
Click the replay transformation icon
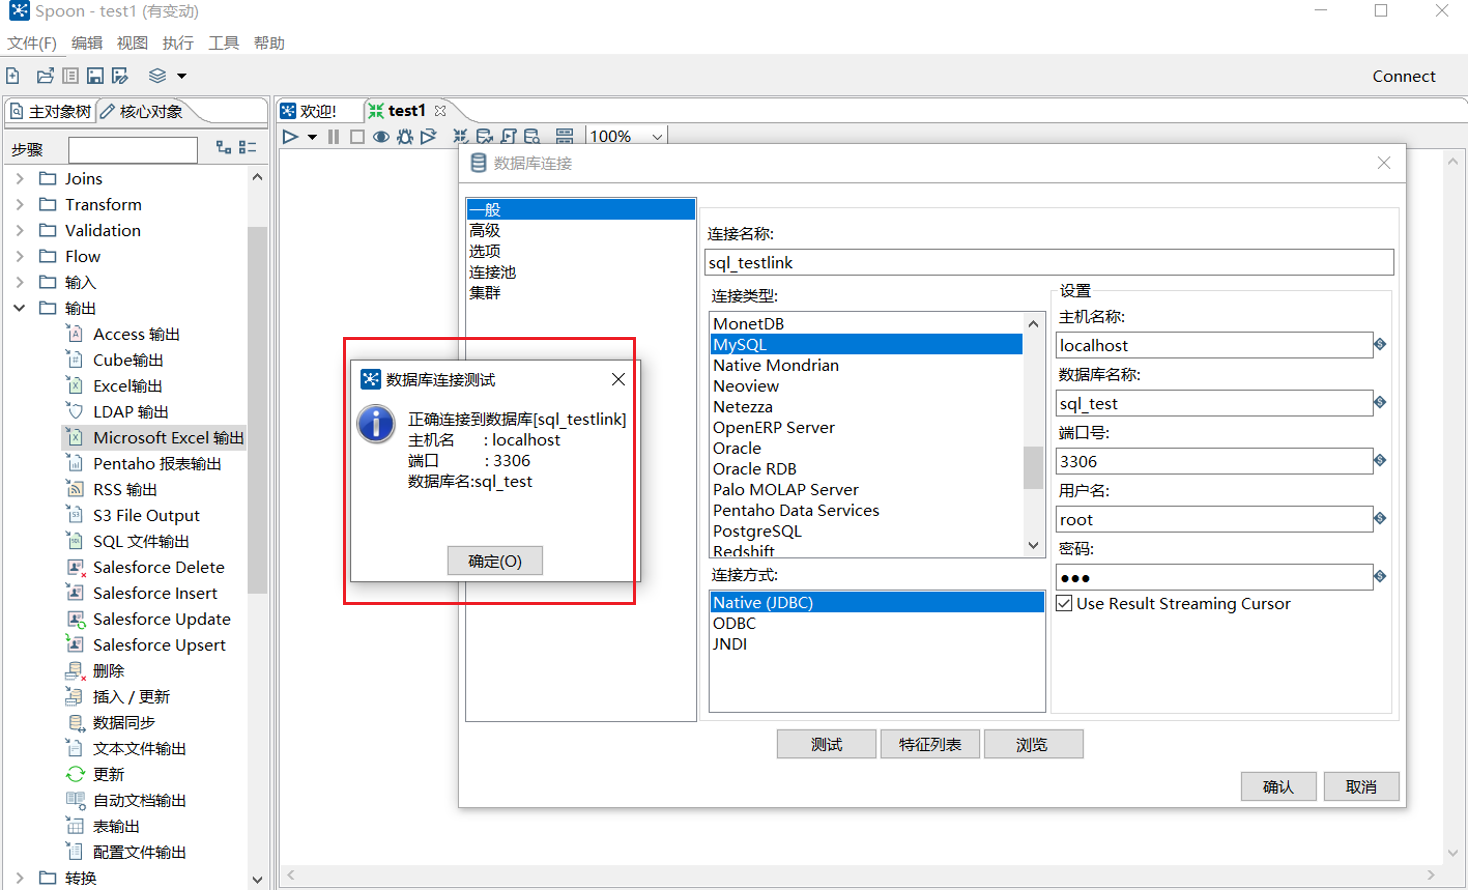429,137
